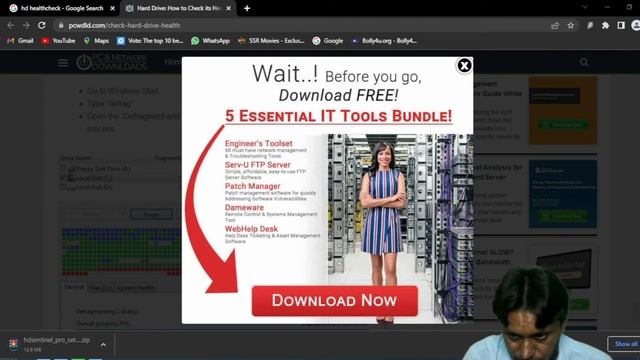640x360 pixels.
Task: Open Google bookmark
Action: coord(328,41)
